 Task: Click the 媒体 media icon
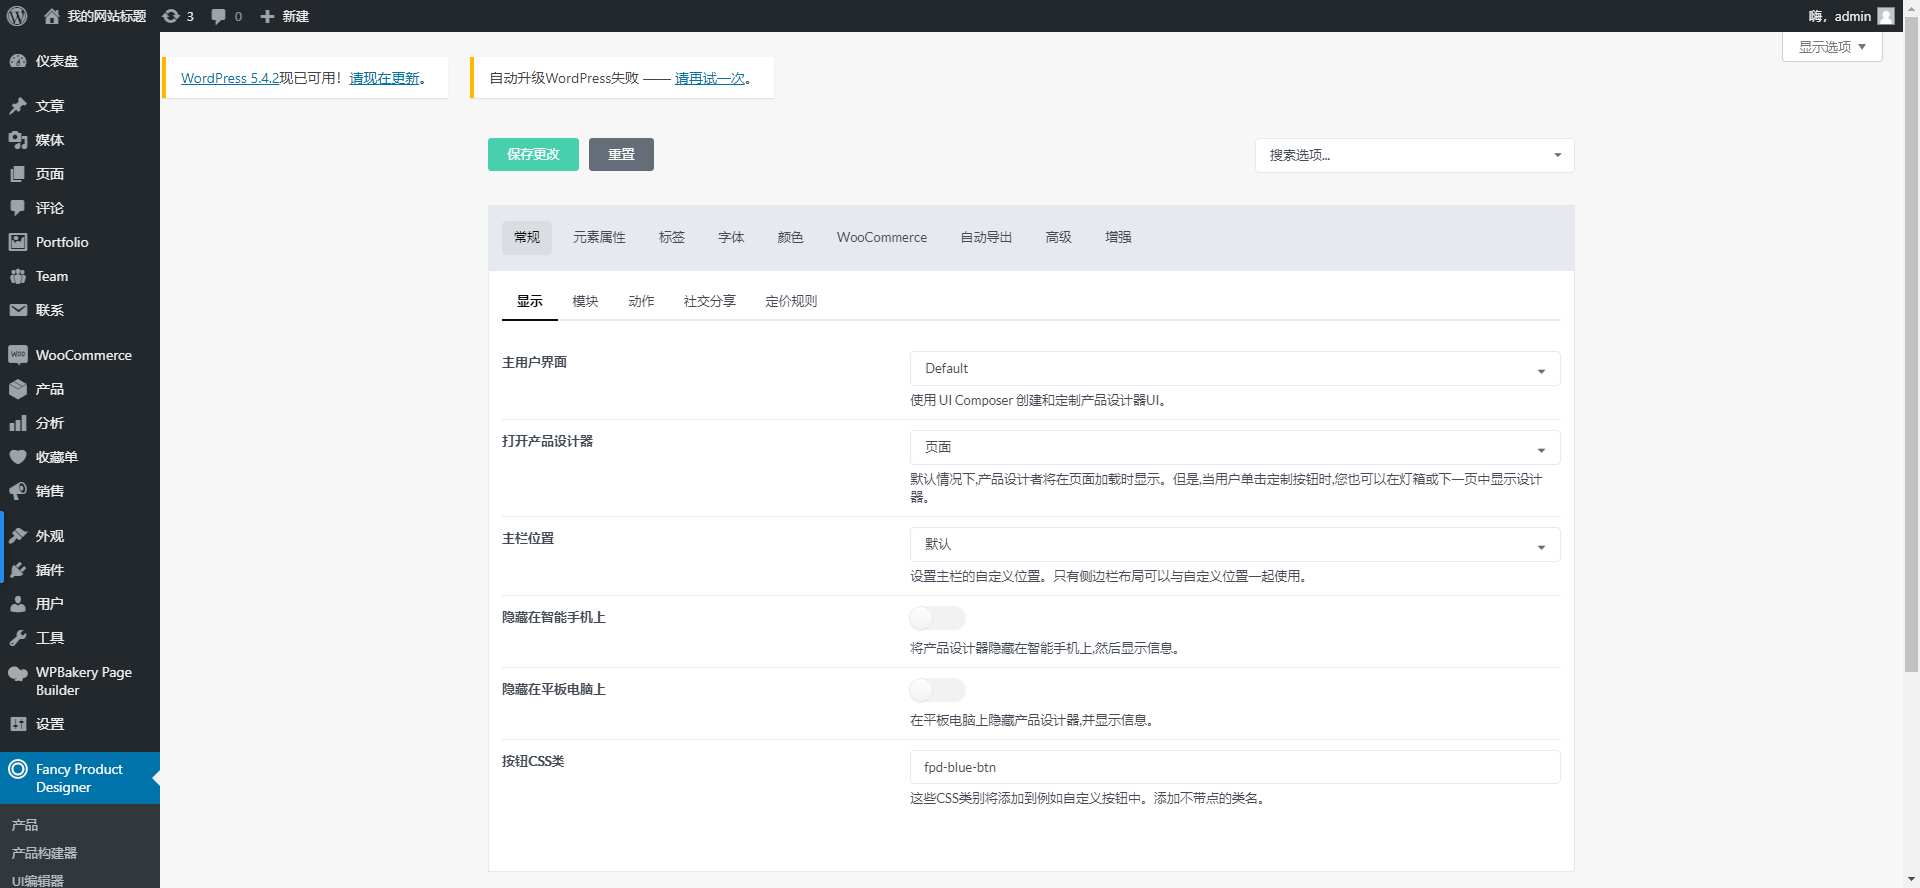click(18, 140)
